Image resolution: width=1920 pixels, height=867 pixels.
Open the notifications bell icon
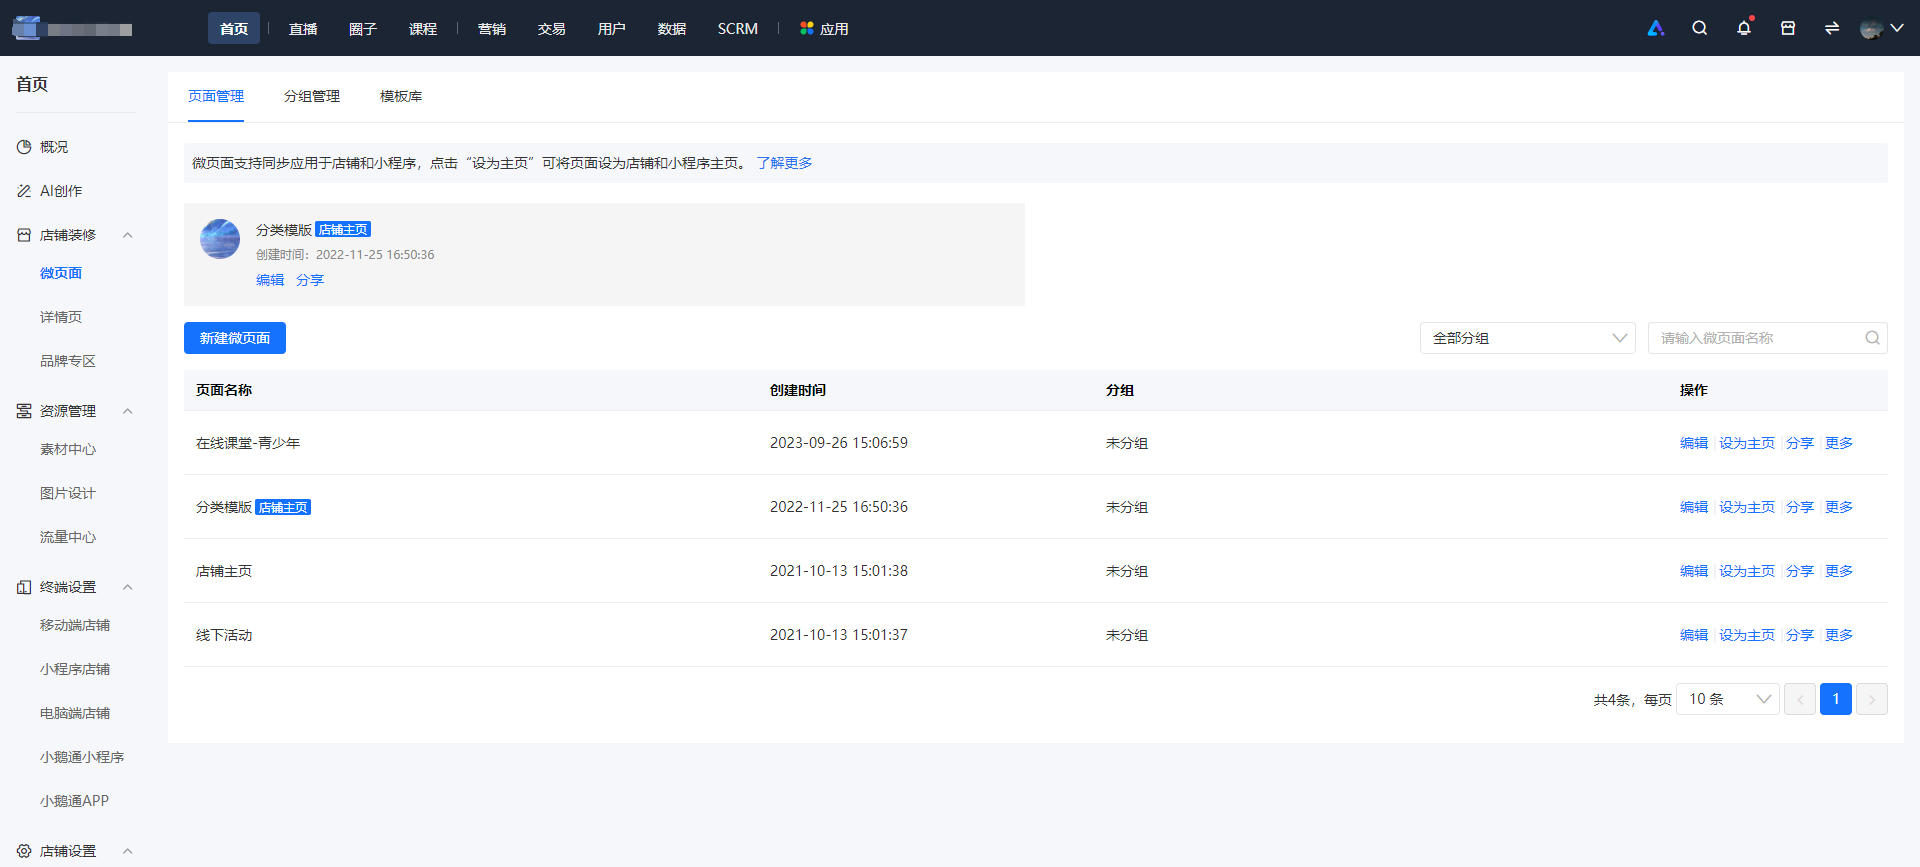point(1744,28)
